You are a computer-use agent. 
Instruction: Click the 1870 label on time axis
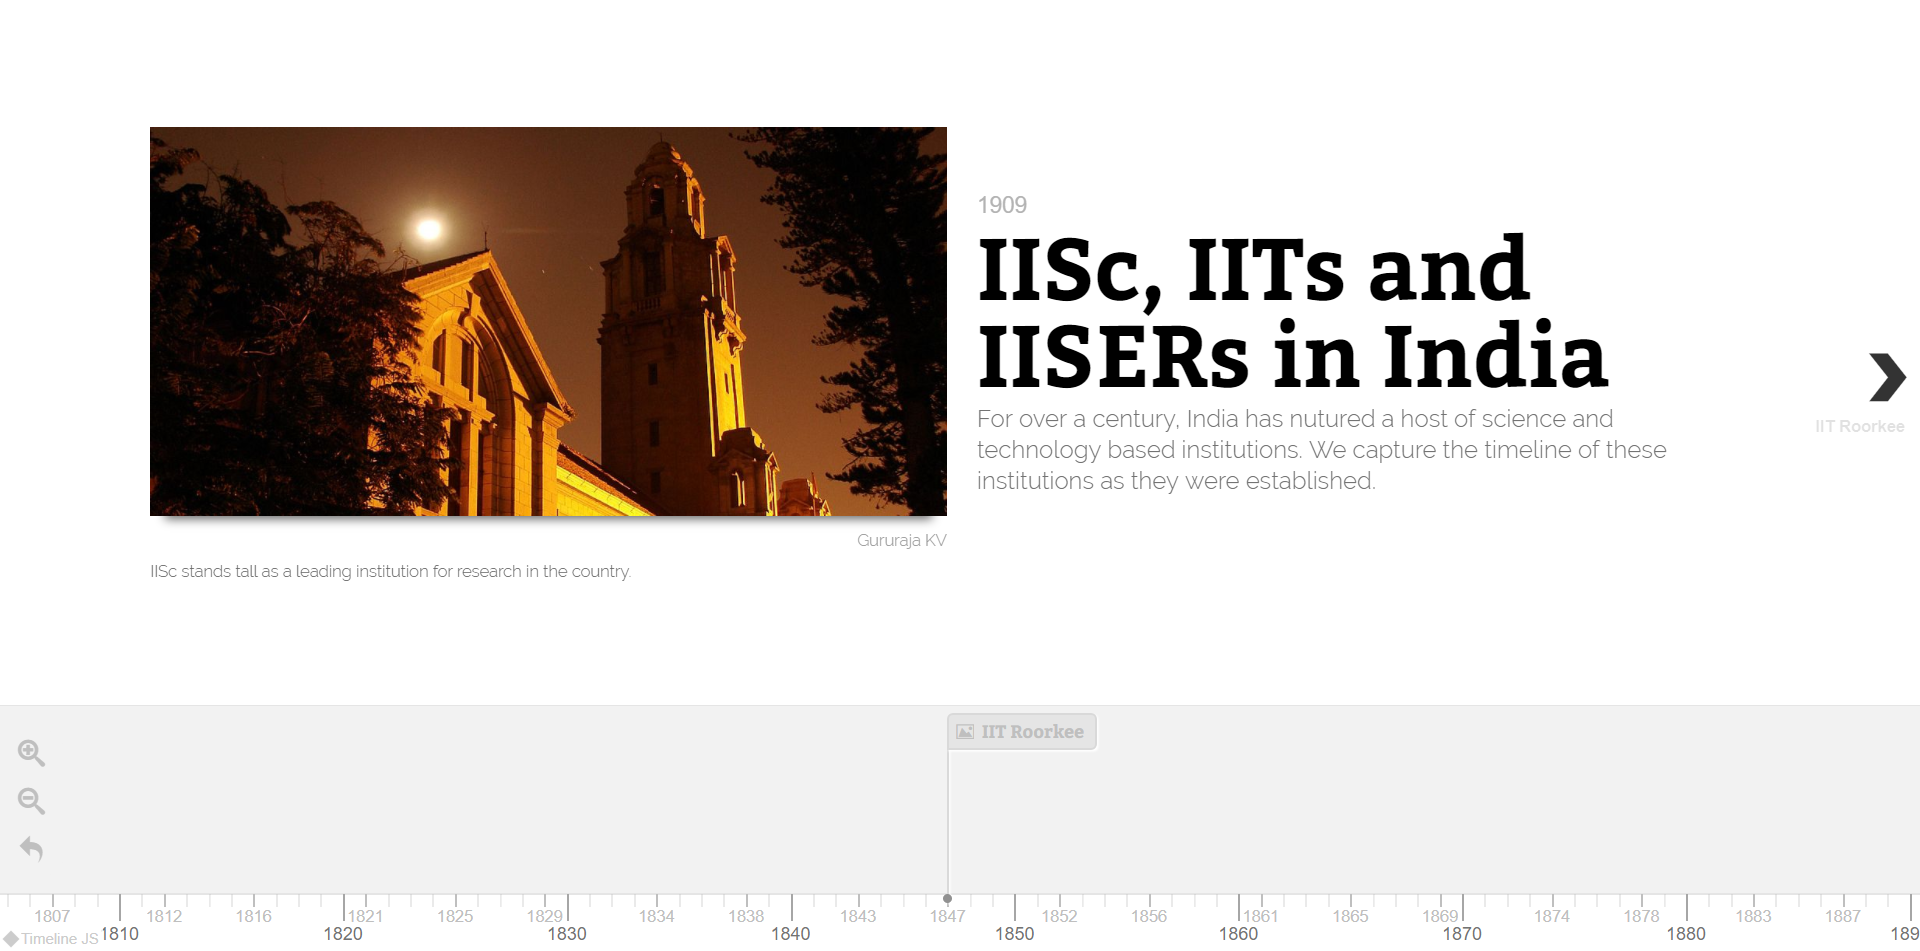pyautogui.click(x=1462, y=933)
